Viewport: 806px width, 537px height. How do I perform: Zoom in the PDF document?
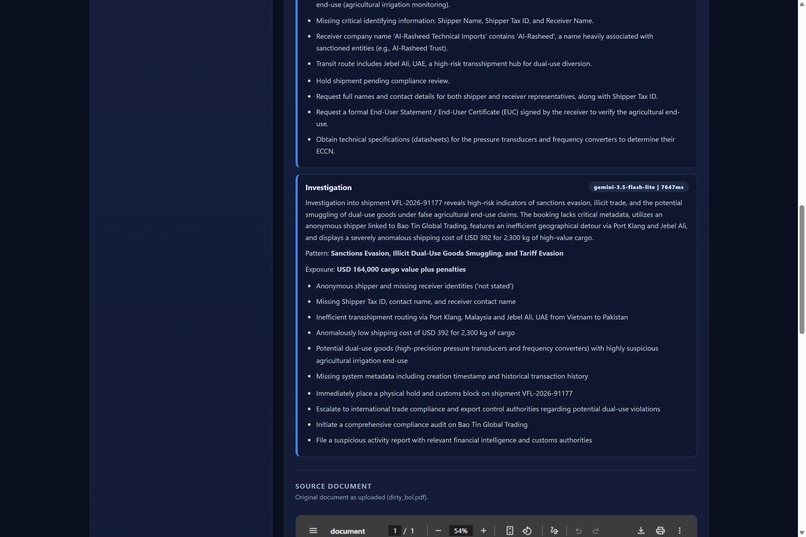[x=483, y=530]
